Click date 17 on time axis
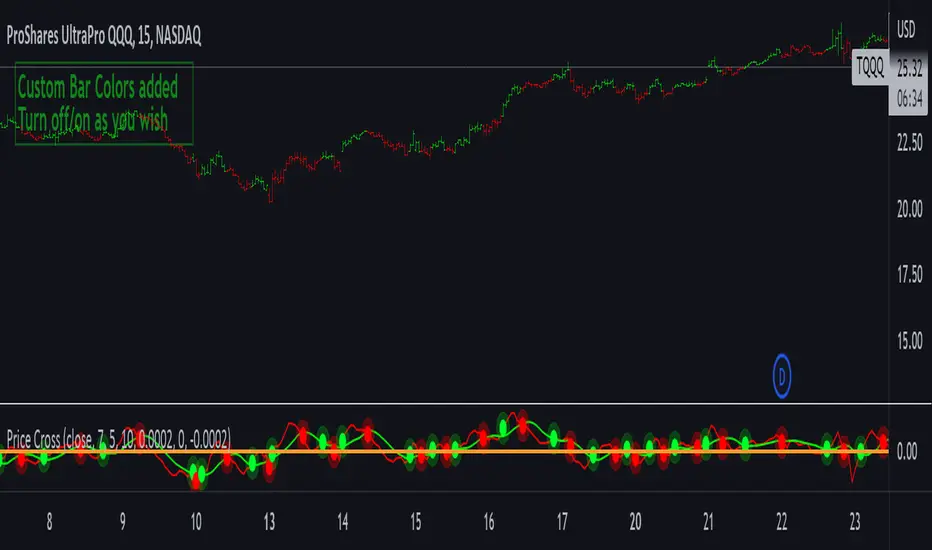 coord(562,522)
